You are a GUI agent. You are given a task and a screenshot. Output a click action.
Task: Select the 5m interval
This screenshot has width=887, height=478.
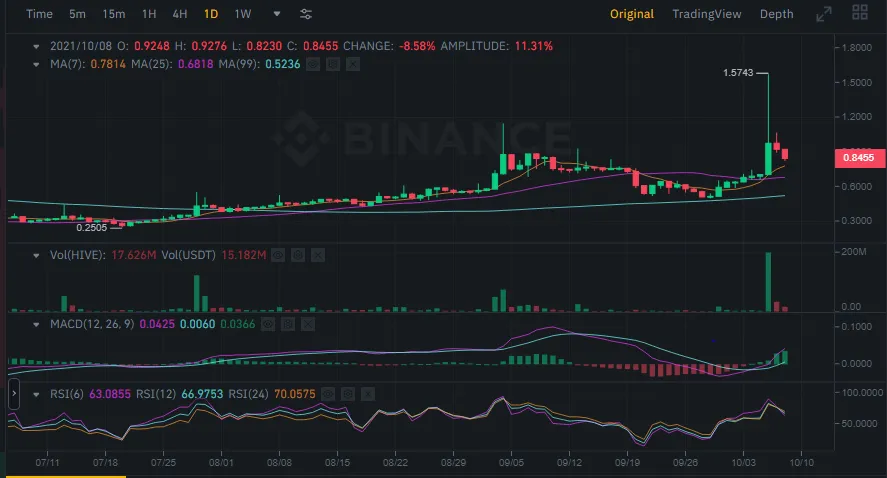click(x=77, y=14)
